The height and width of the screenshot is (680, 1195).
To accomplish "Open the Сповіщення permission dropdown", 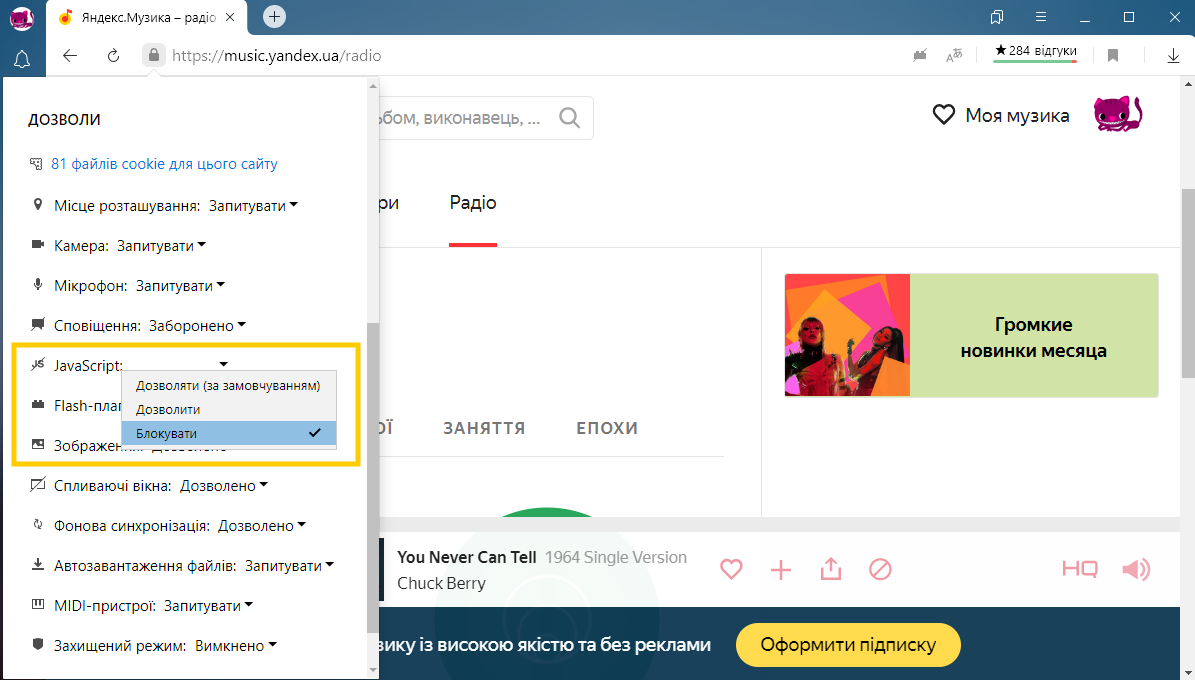I will point(197,326).
